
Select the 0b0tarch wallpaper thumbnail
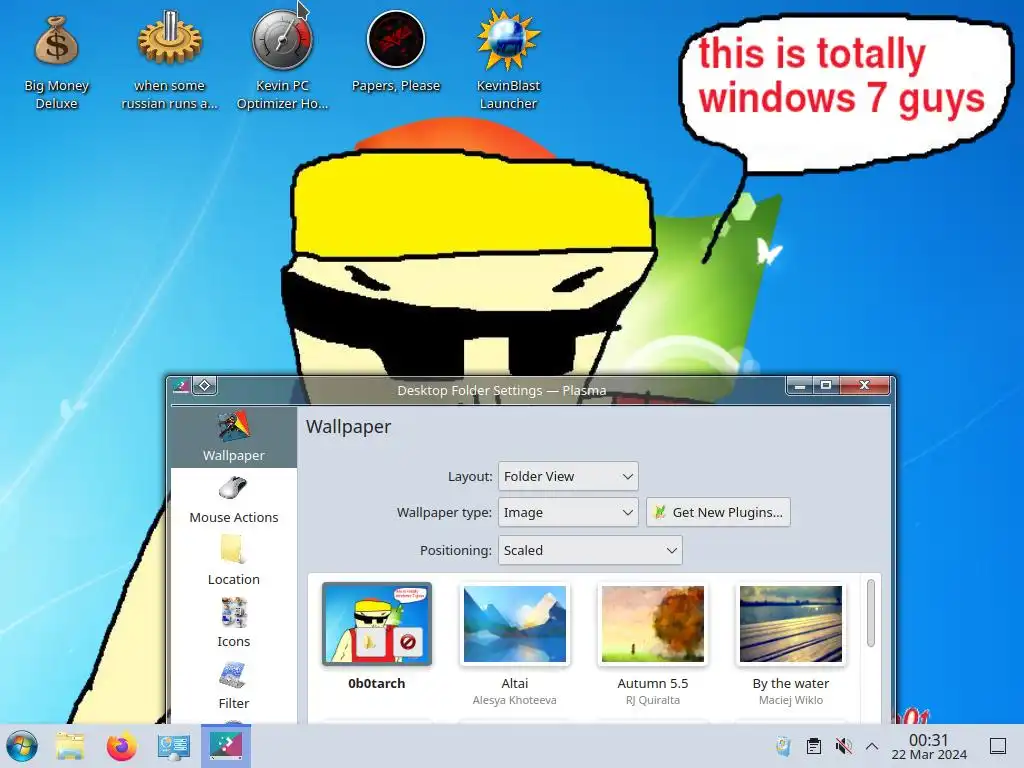tap(377, 624)
